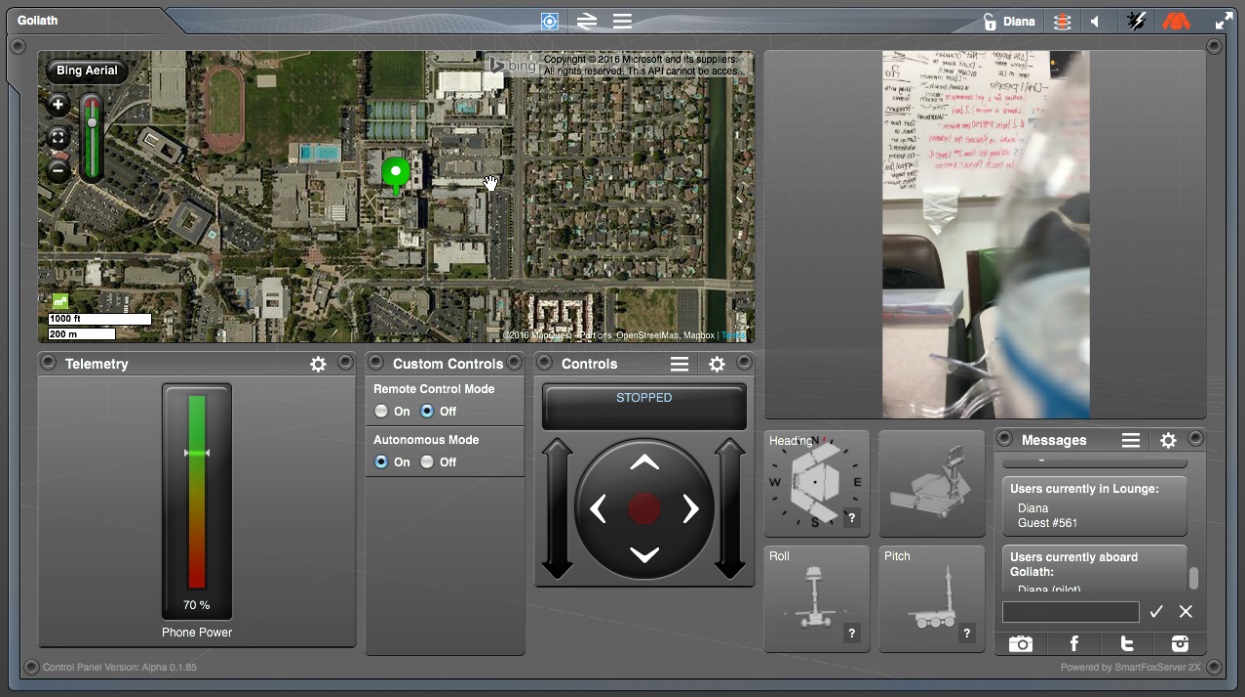
Task: Click the Heading compass widget
Action: [816, 483]
